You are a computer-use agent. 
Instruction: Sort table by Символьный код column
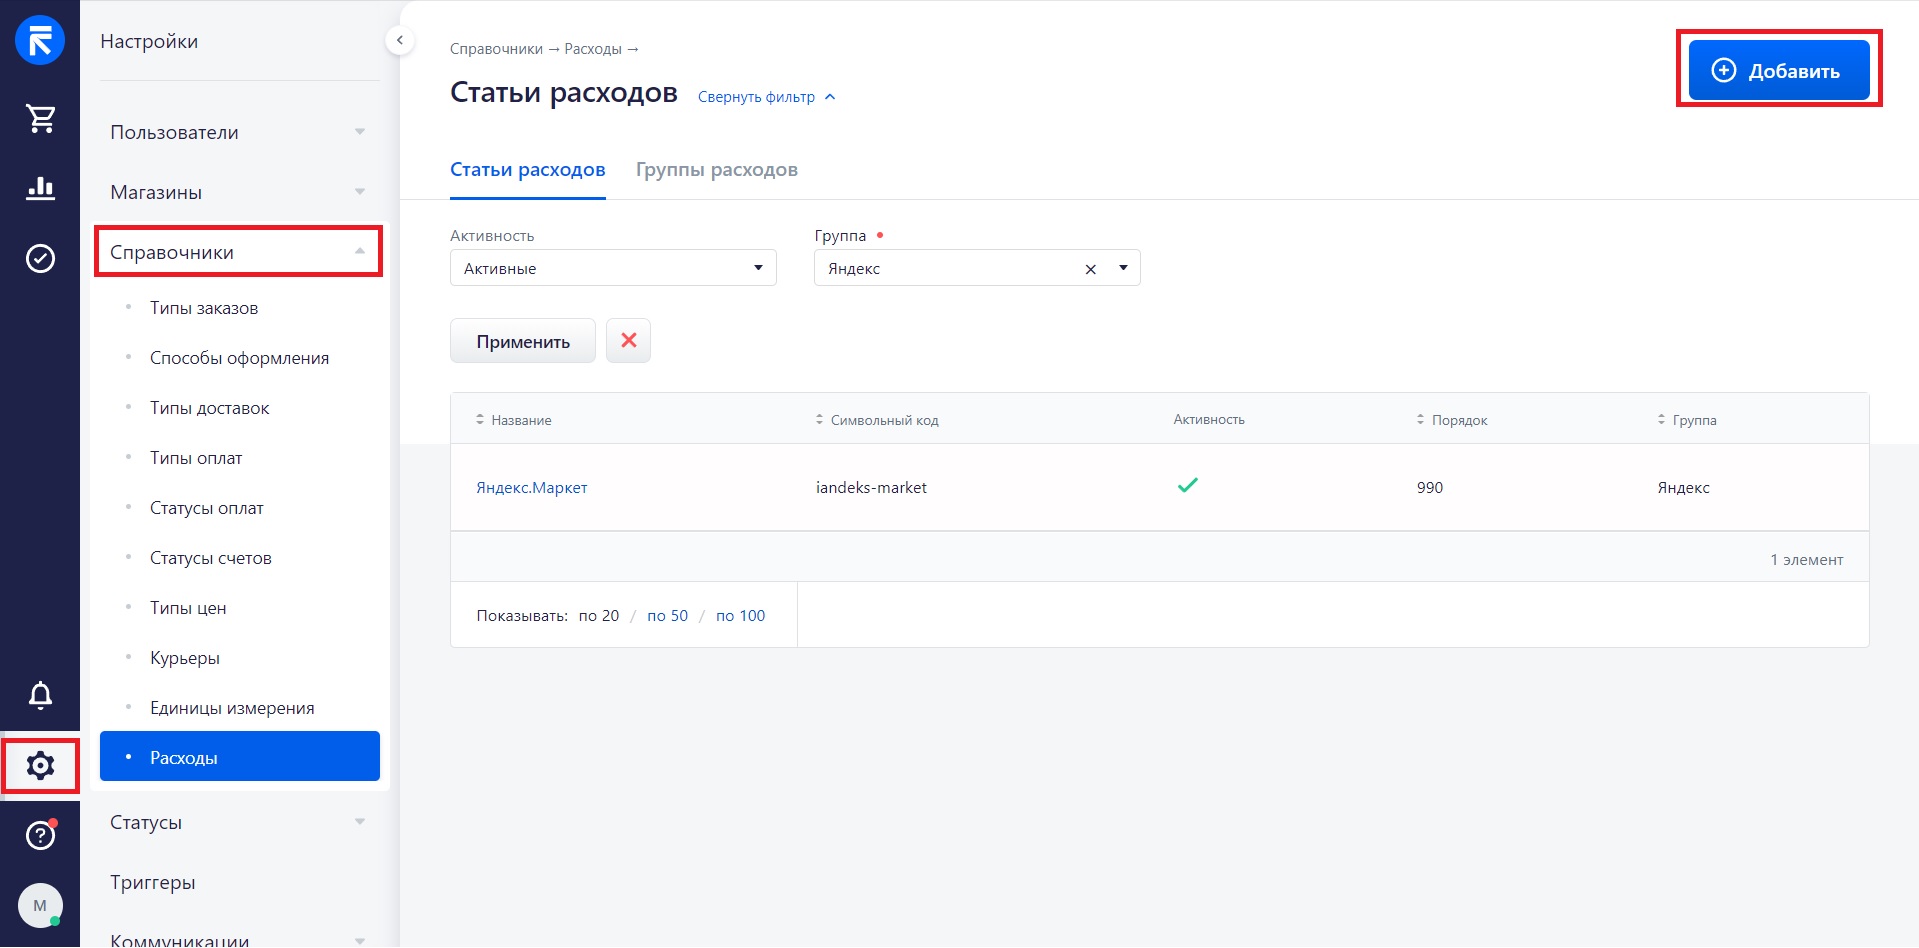click(877, 420)
